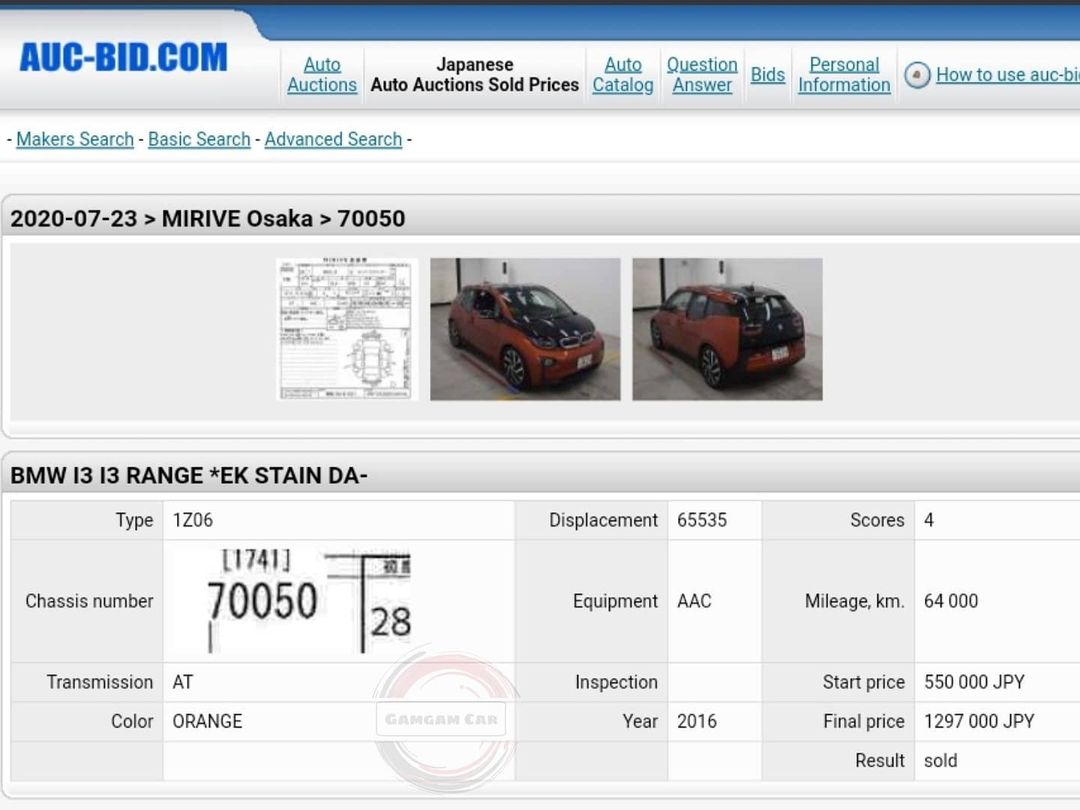1080x810 pixels.
Task: Go to Question Answer section
Action: (x=702, y=74)
